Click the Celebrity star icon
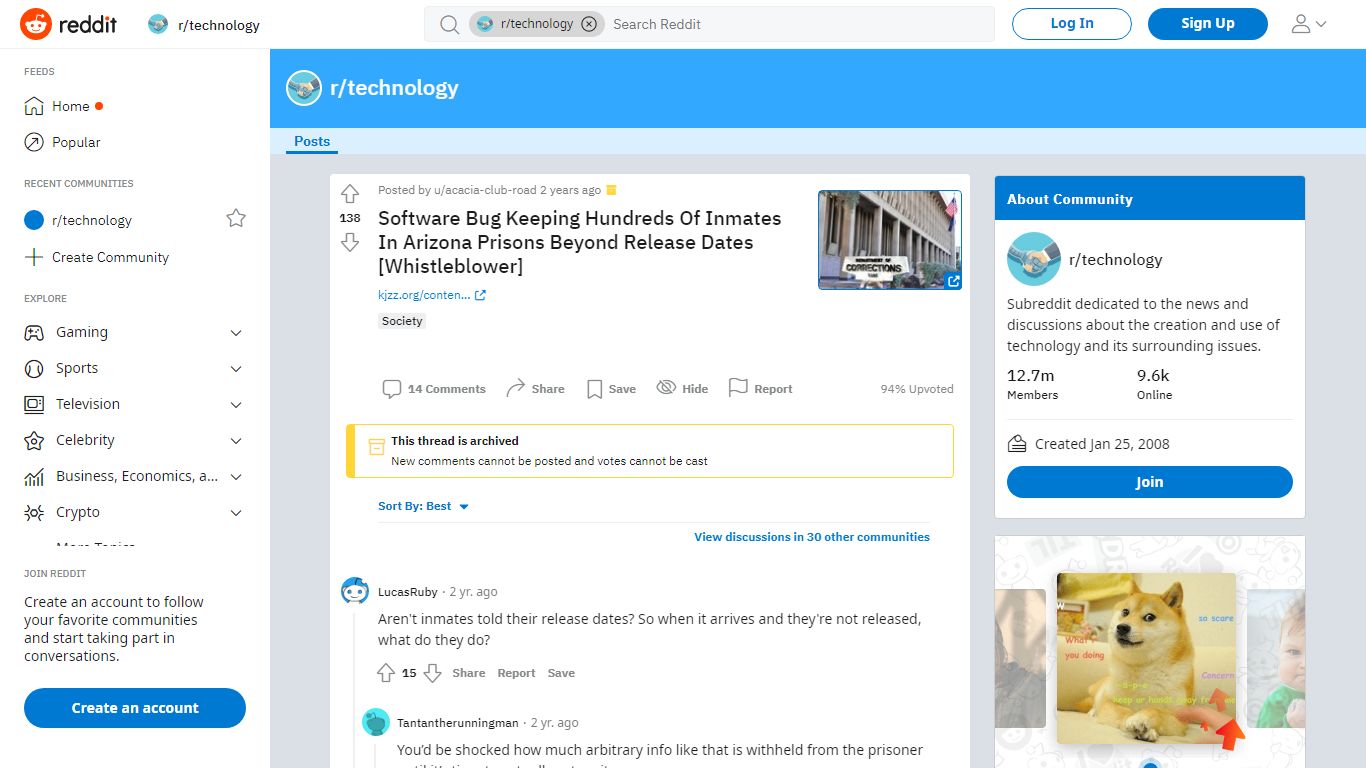Screen dimensions: 1366x768 tap(34, 441)
